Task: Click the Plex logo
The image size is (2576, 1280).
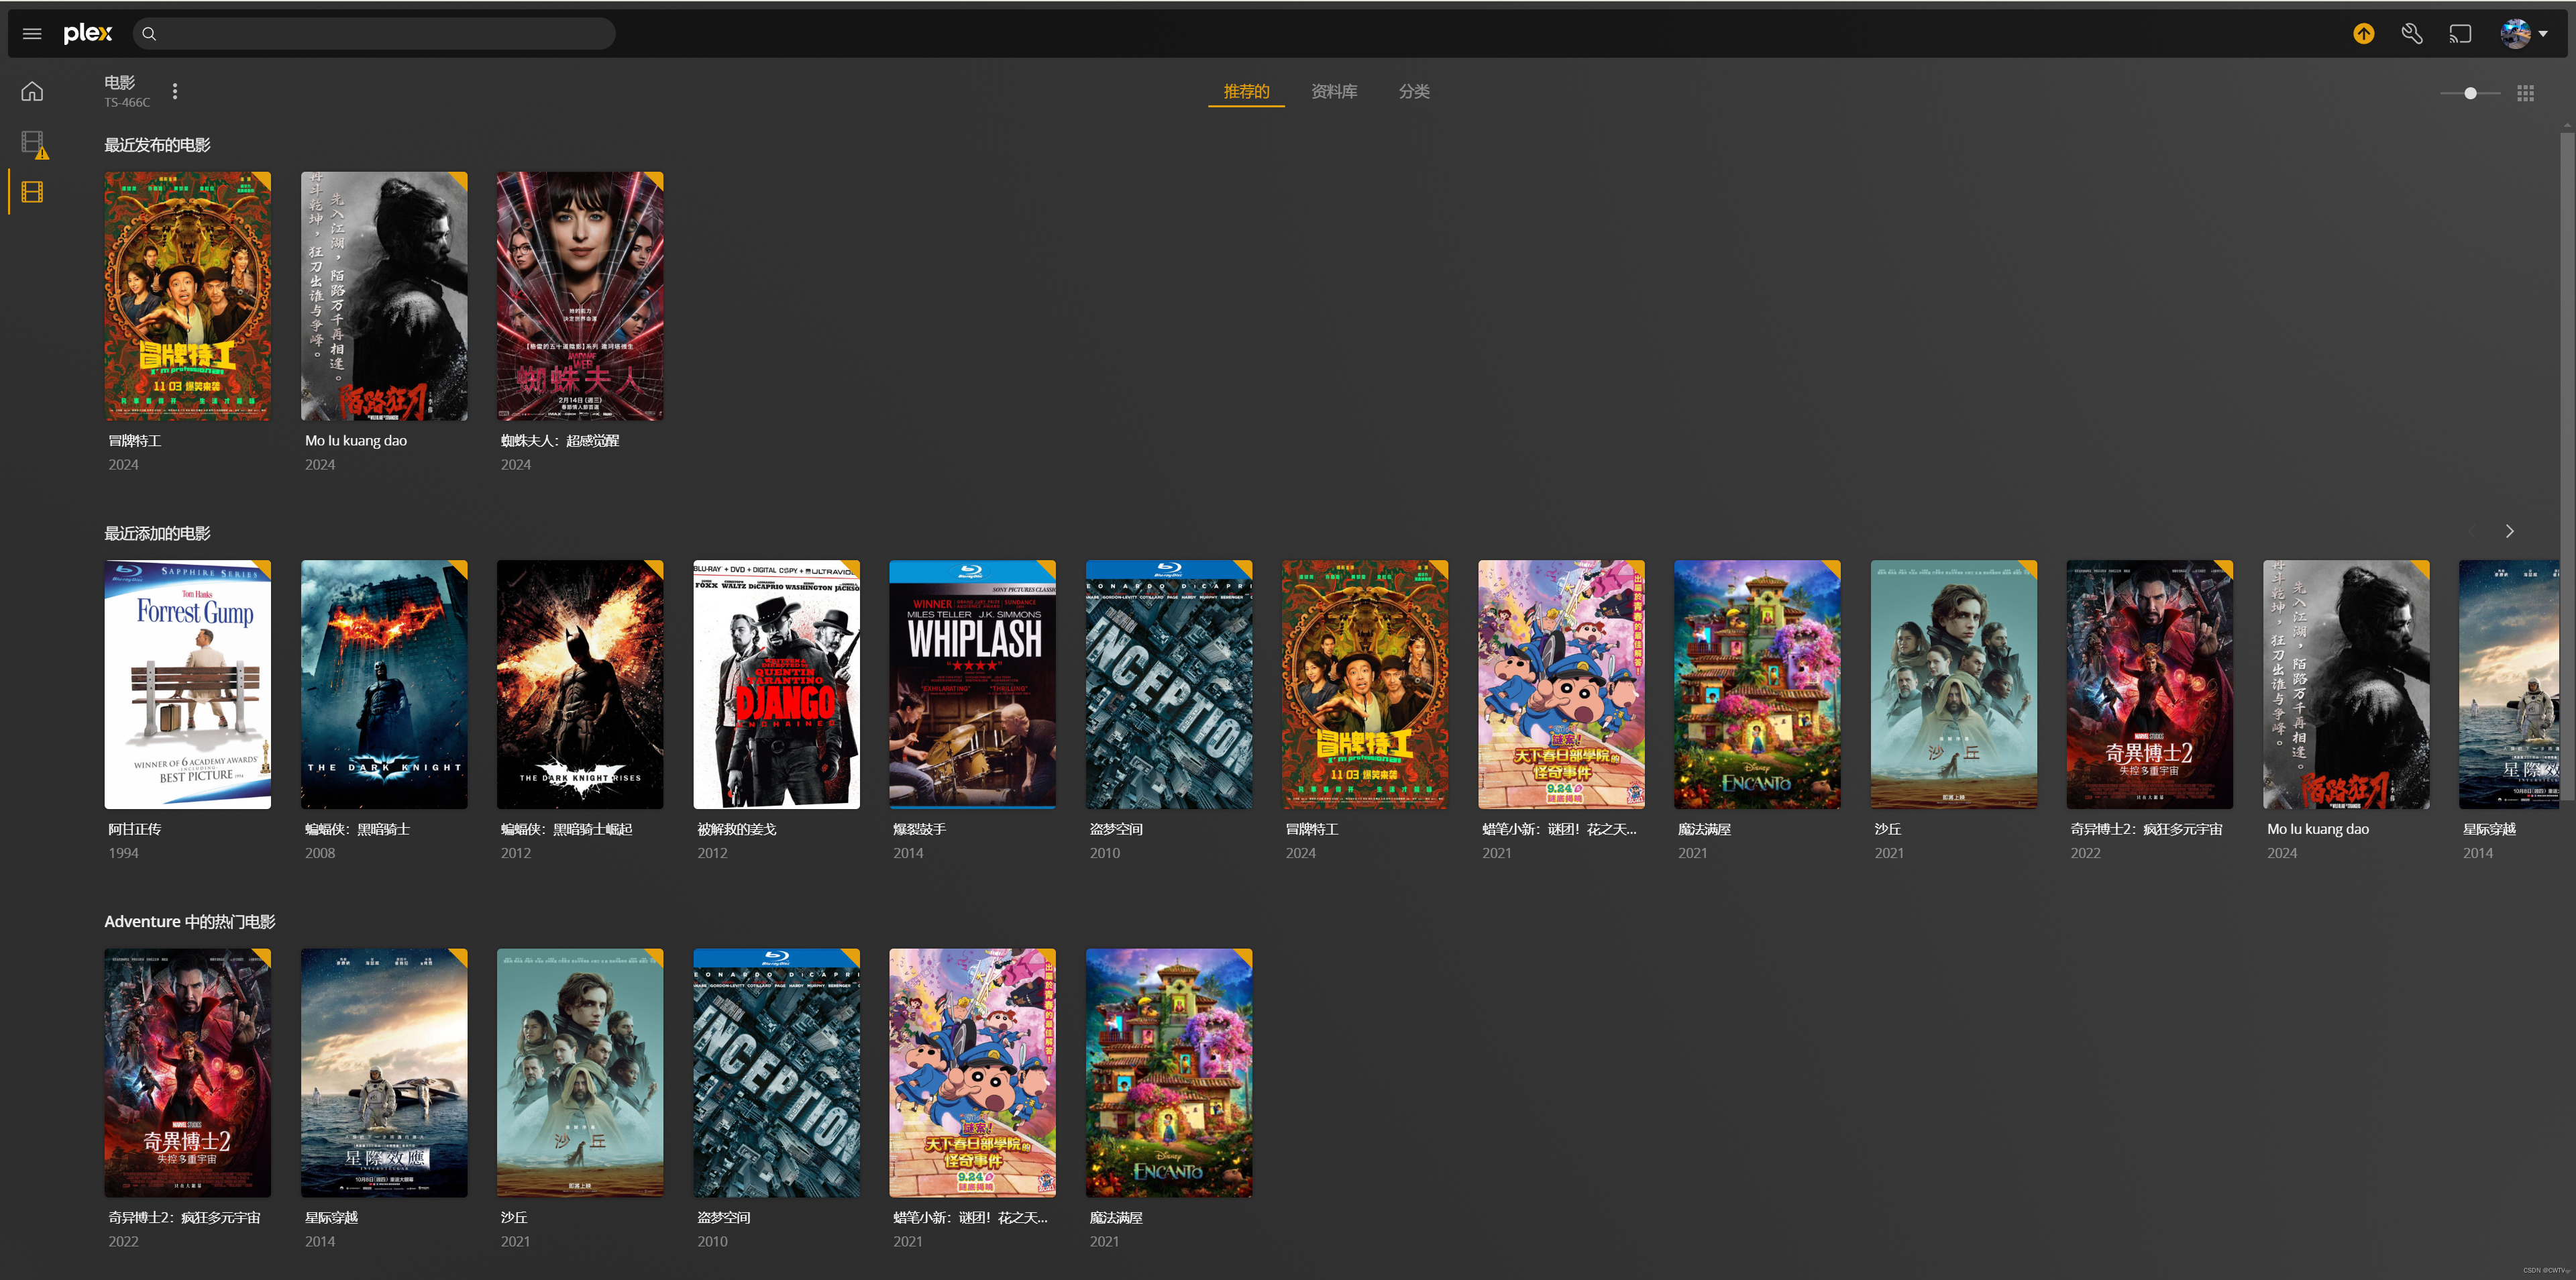Action: [x=88, y=33]
